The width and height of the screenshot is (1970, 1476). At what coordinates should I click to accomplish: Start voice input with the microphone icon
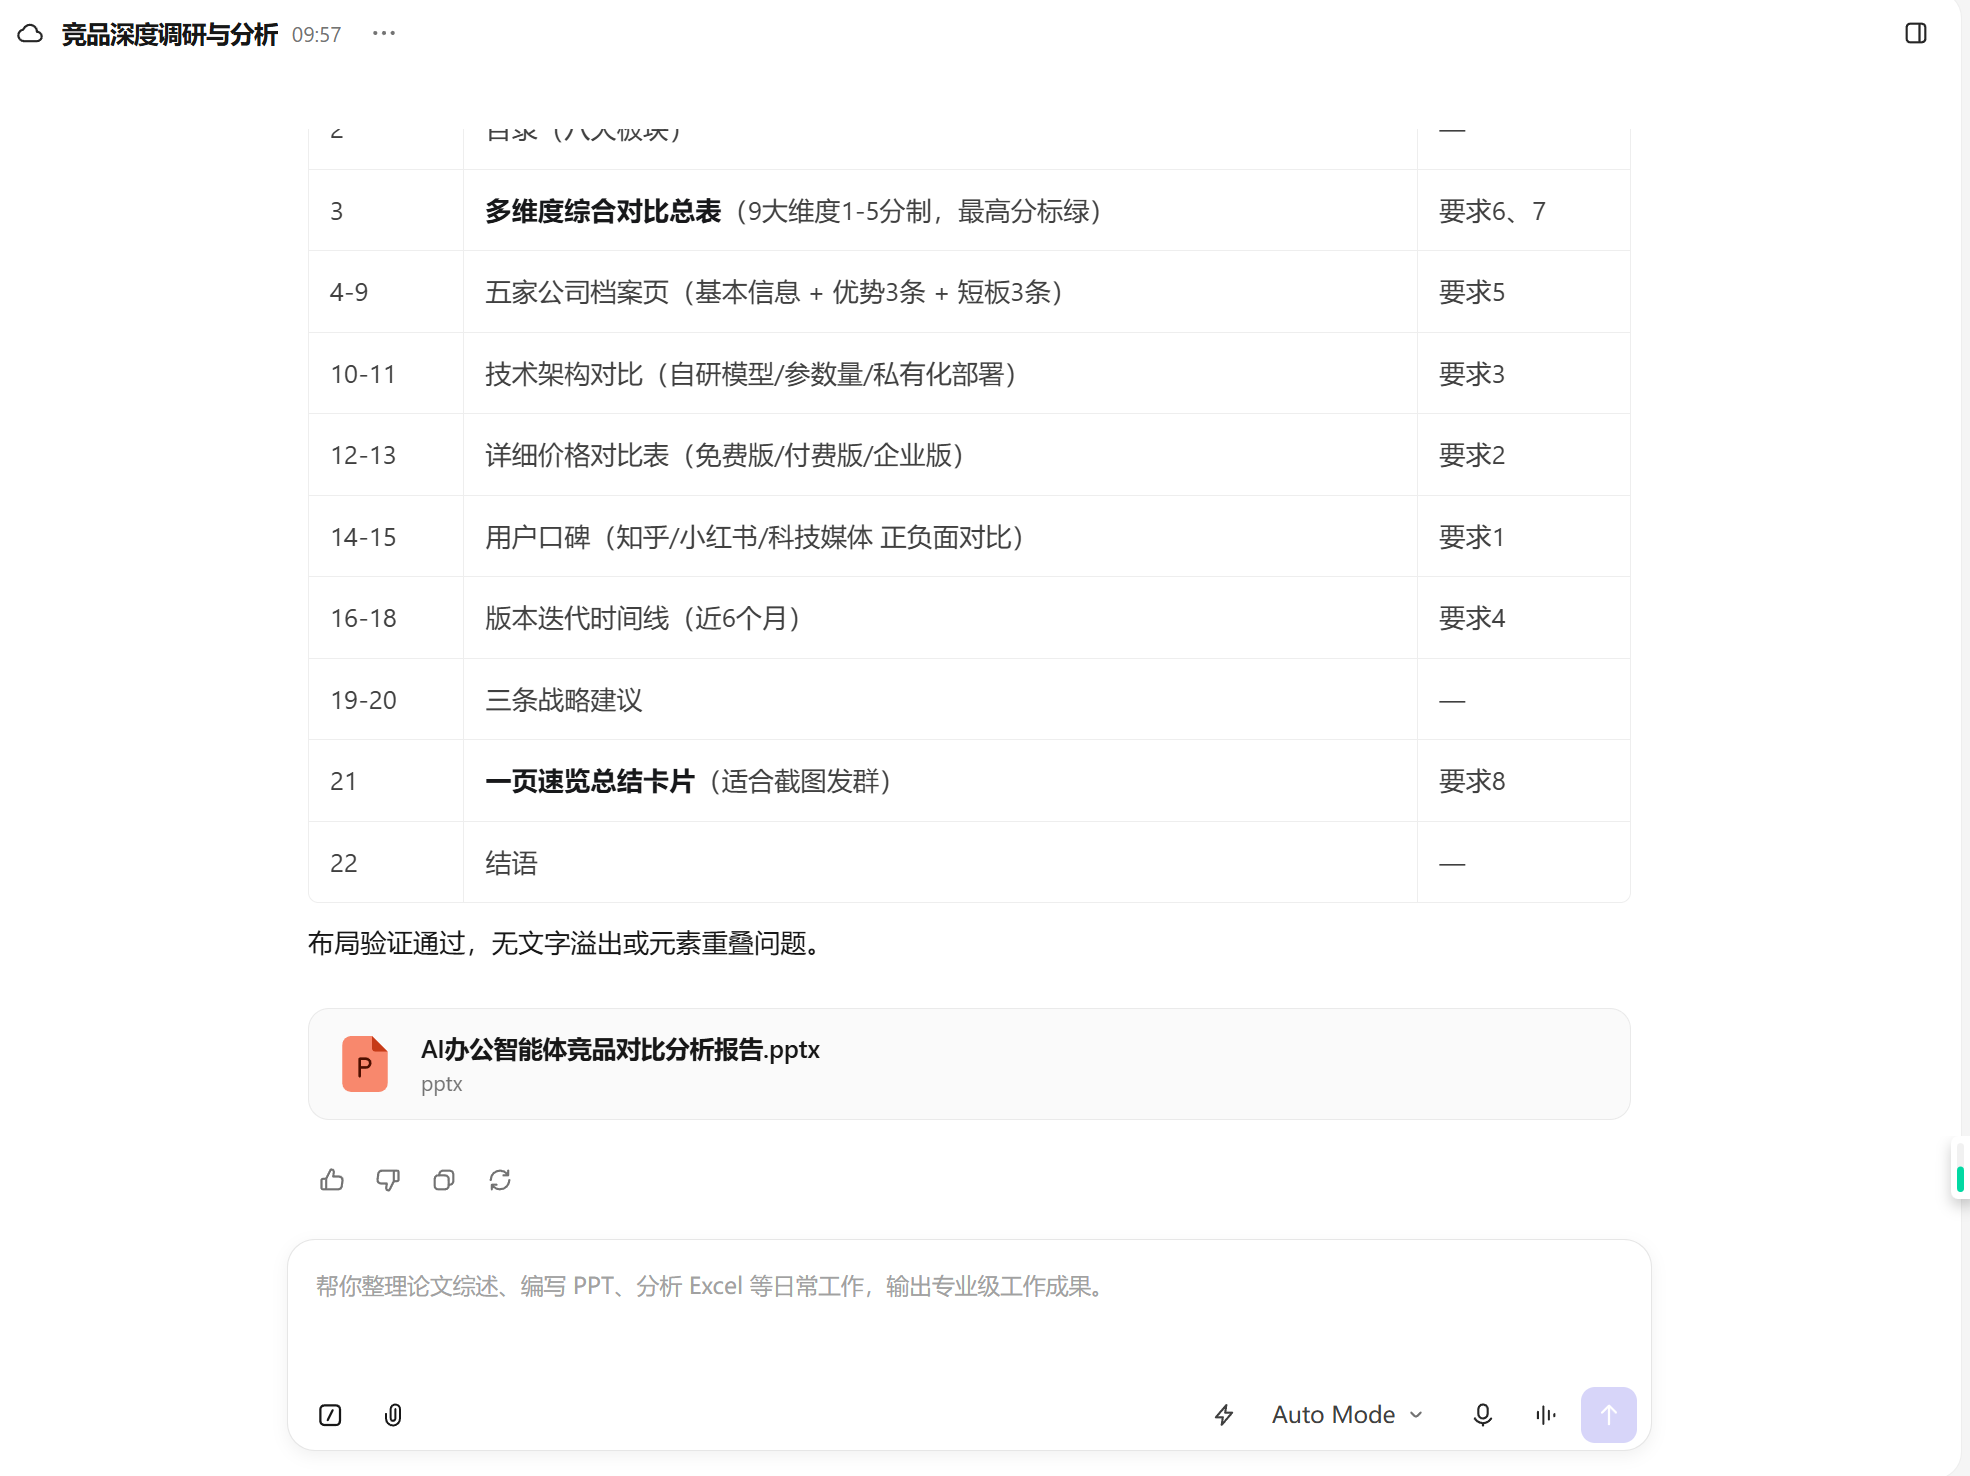1483,1415
